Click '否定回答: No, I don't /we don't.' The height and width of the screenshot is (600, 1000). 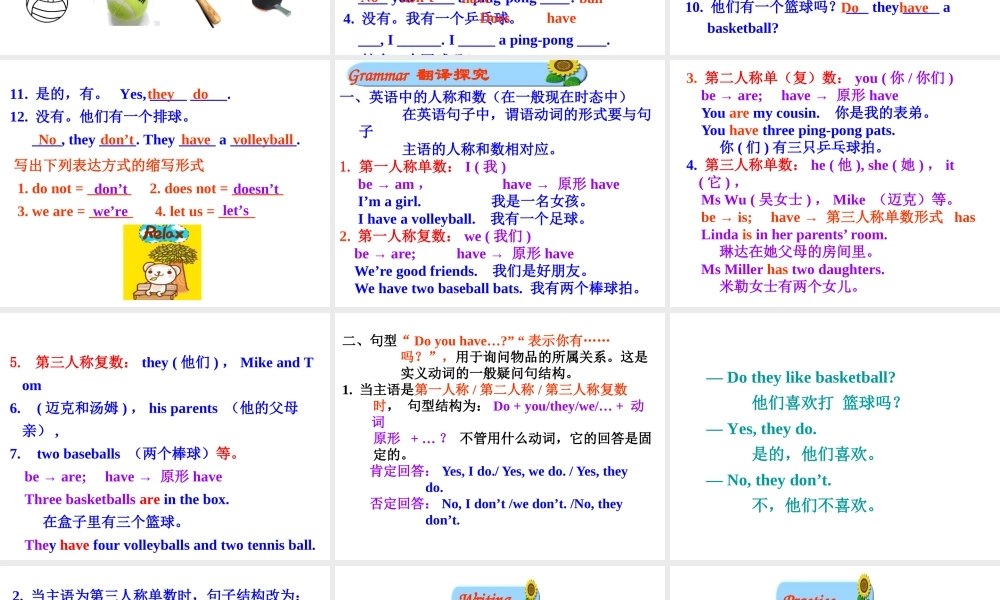(496, 511)
